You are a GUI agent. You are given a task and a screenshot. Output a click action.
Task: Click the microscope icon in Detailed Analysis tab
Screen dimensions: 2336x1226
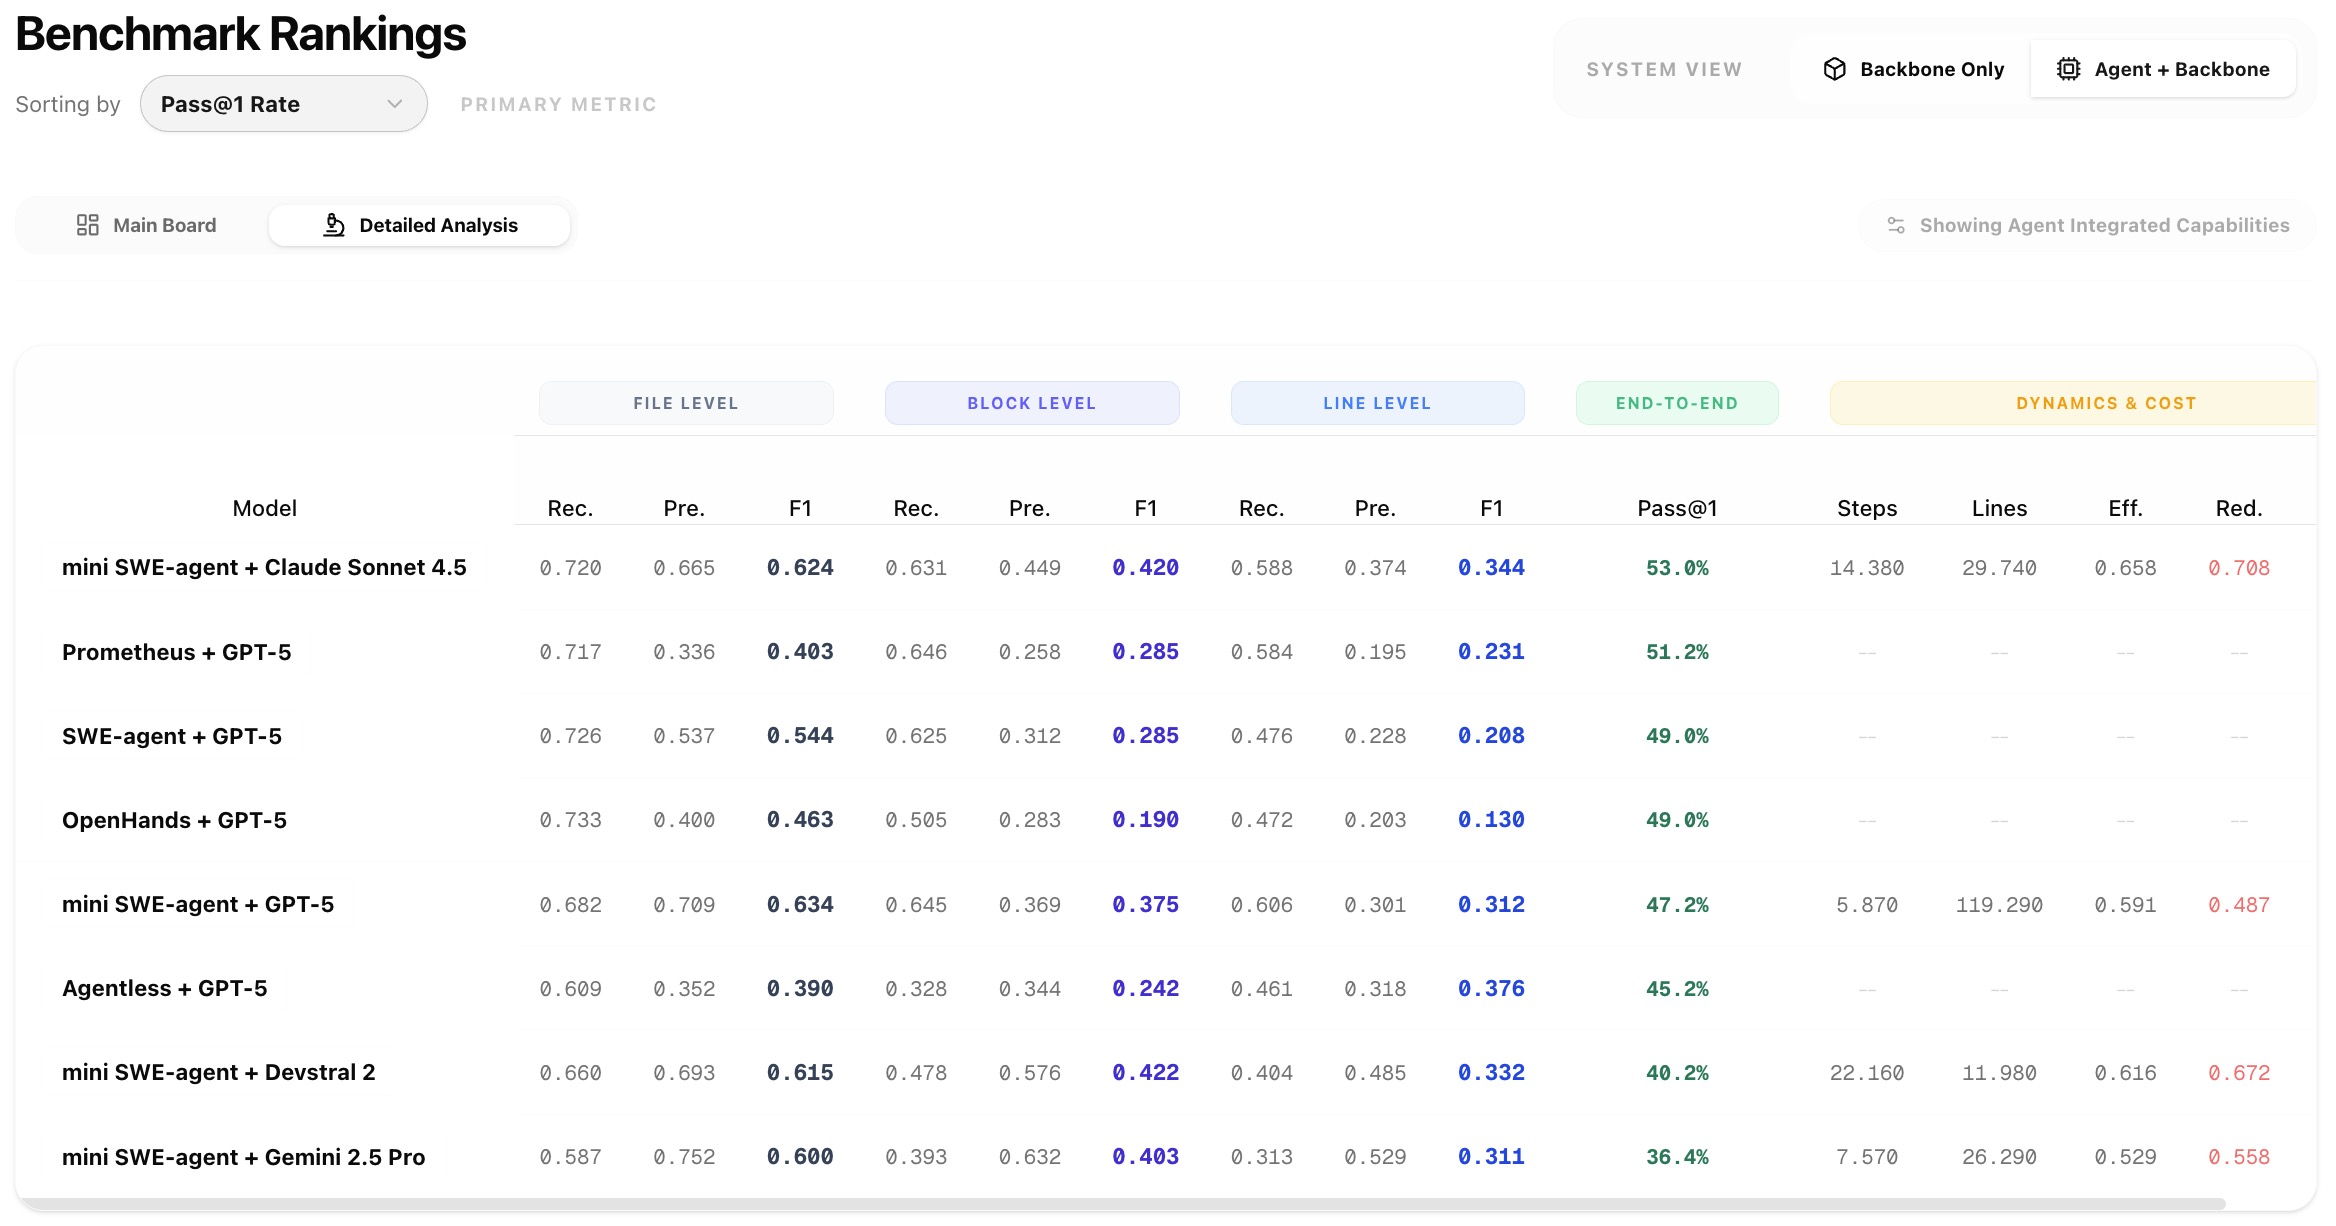334,225
